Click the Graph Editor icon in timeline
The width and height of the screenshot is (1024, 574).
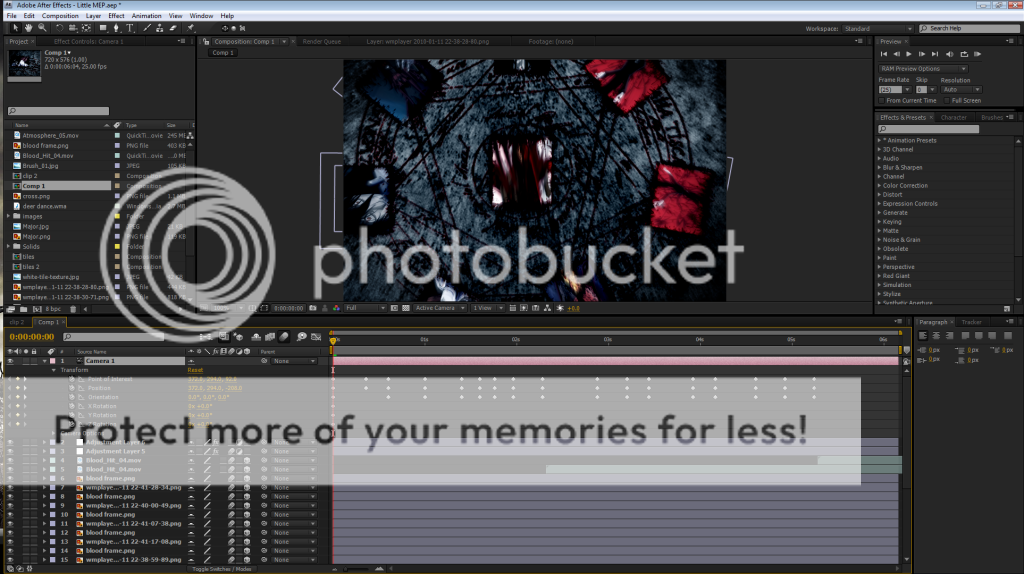317,337
